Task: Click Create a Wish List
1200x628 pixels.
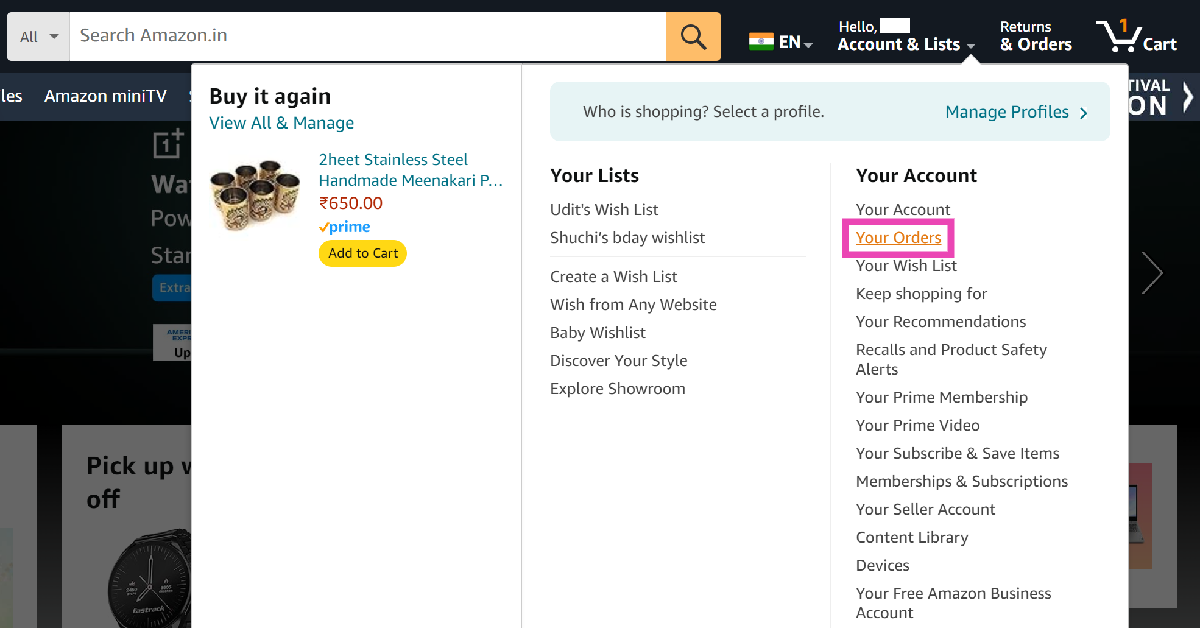Action: click(613, 277)
